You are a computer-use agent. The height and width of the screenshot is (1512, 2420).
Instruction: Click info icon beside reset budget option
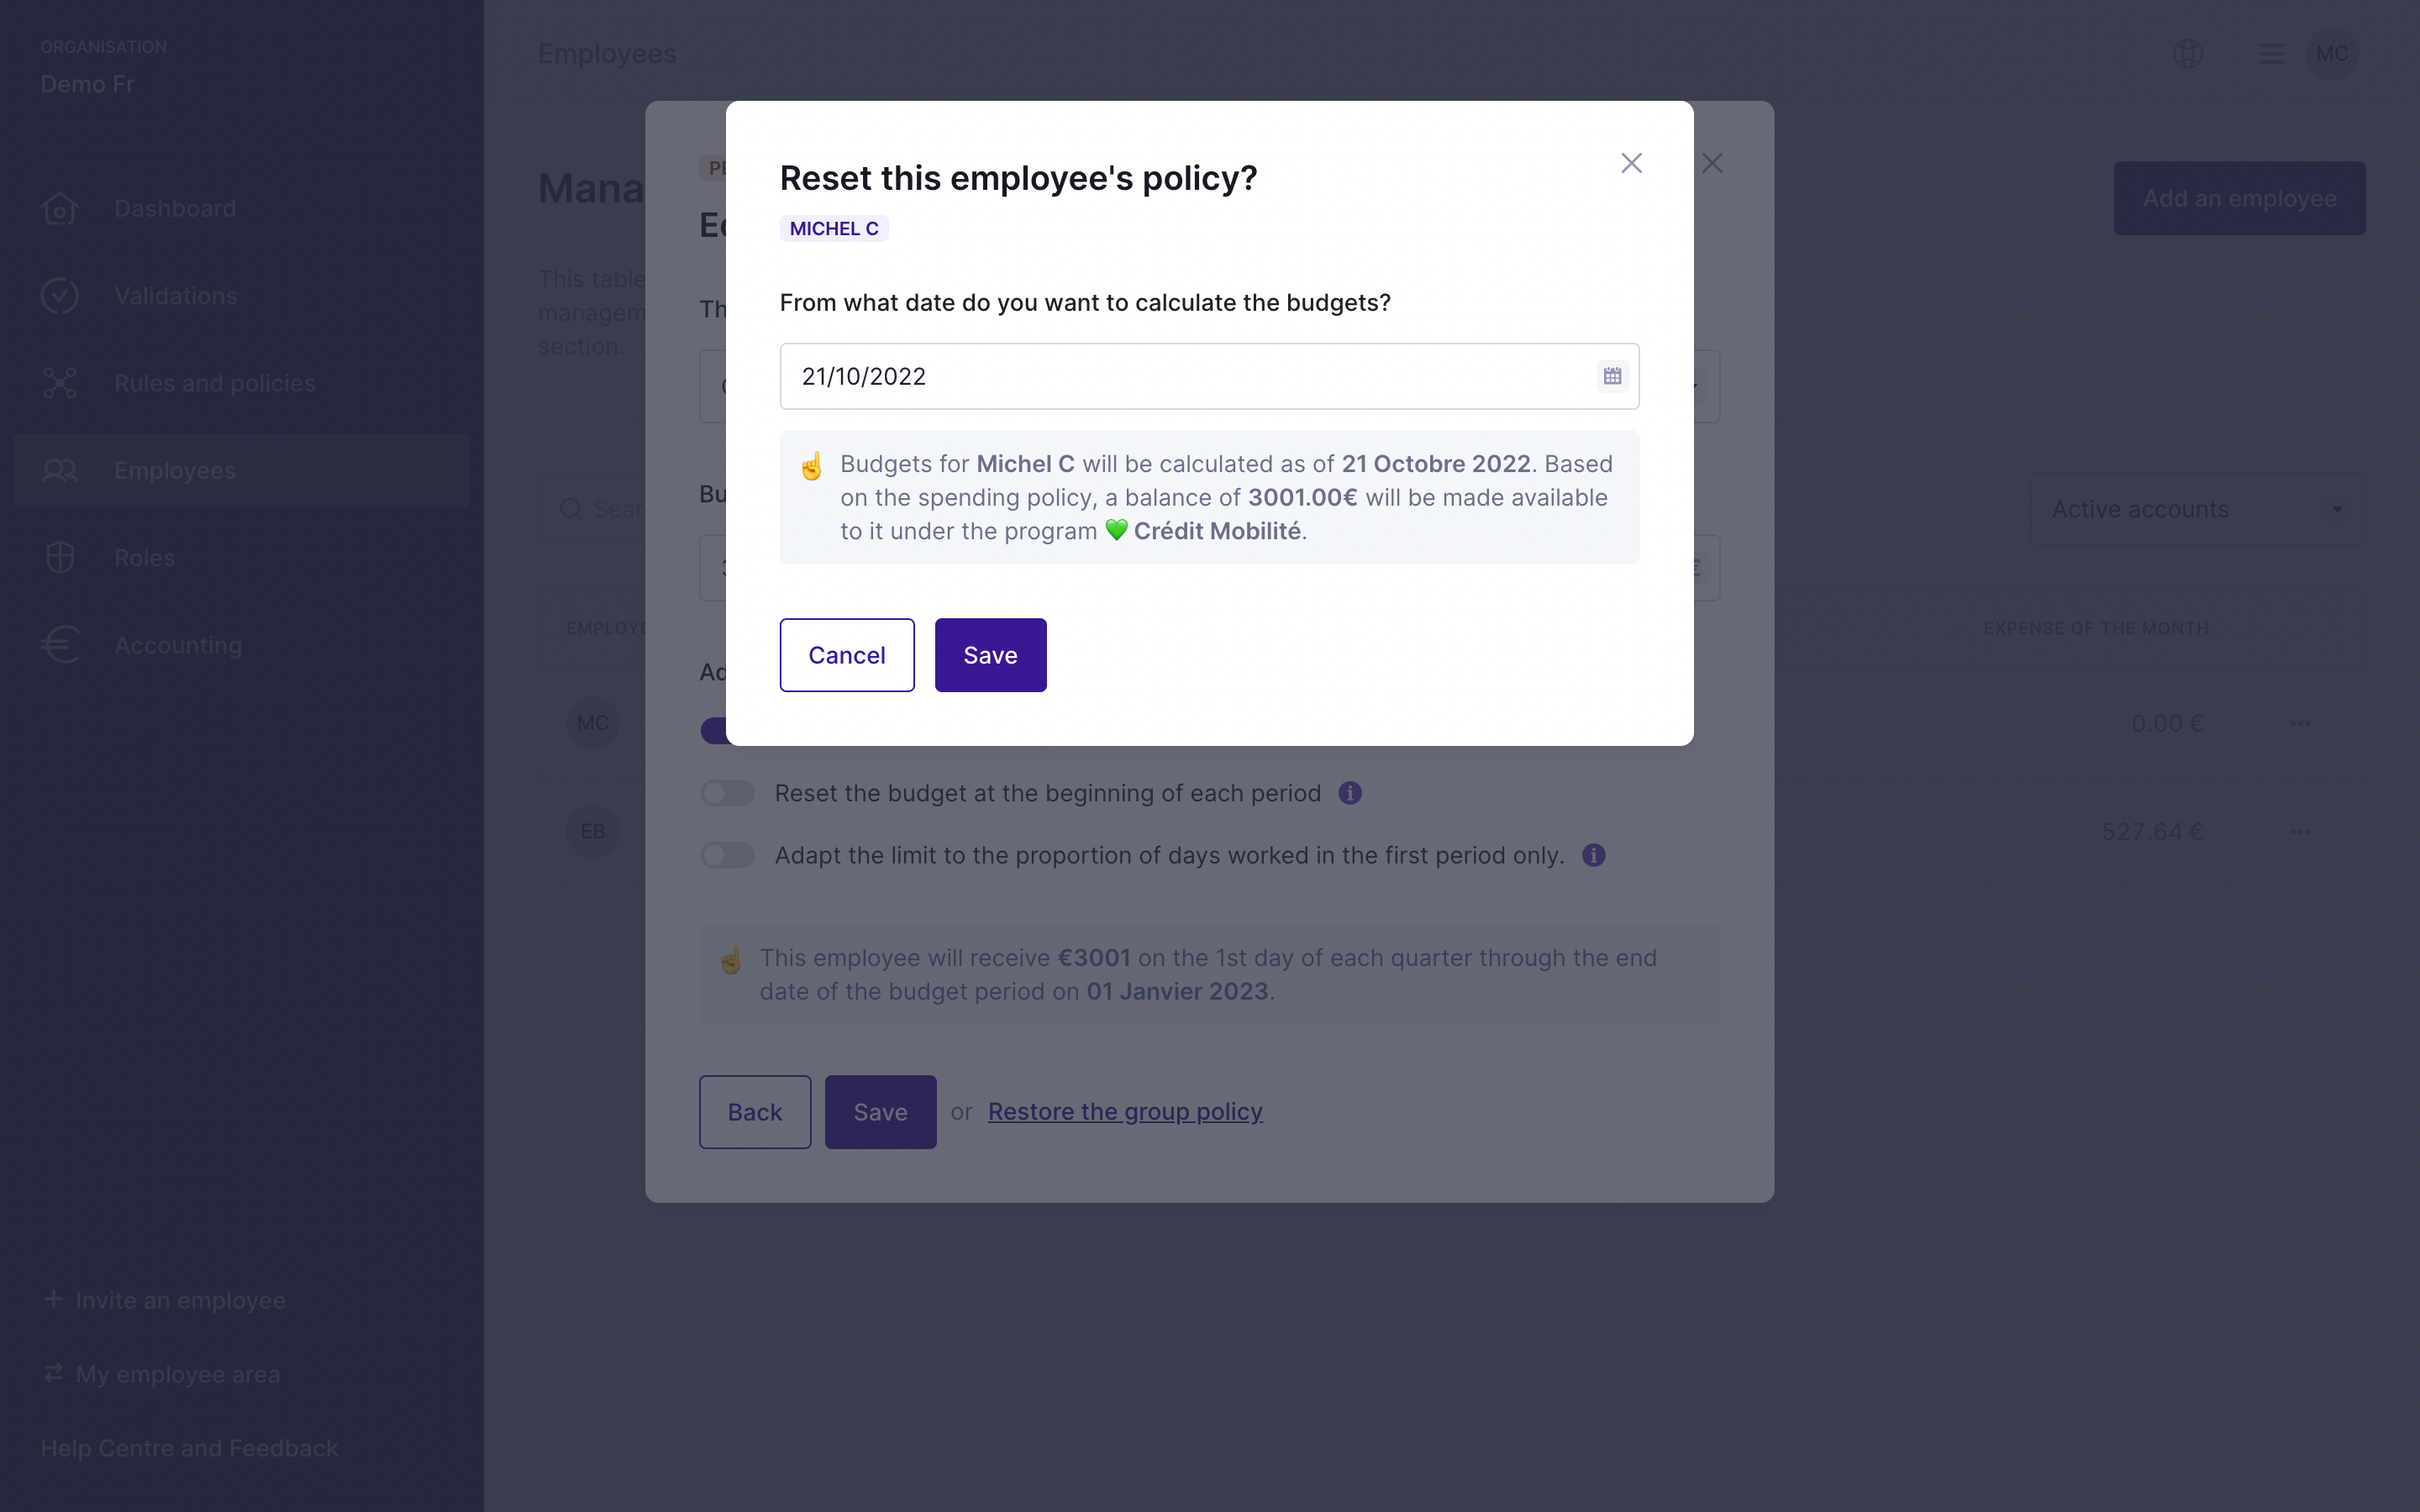1350,793
